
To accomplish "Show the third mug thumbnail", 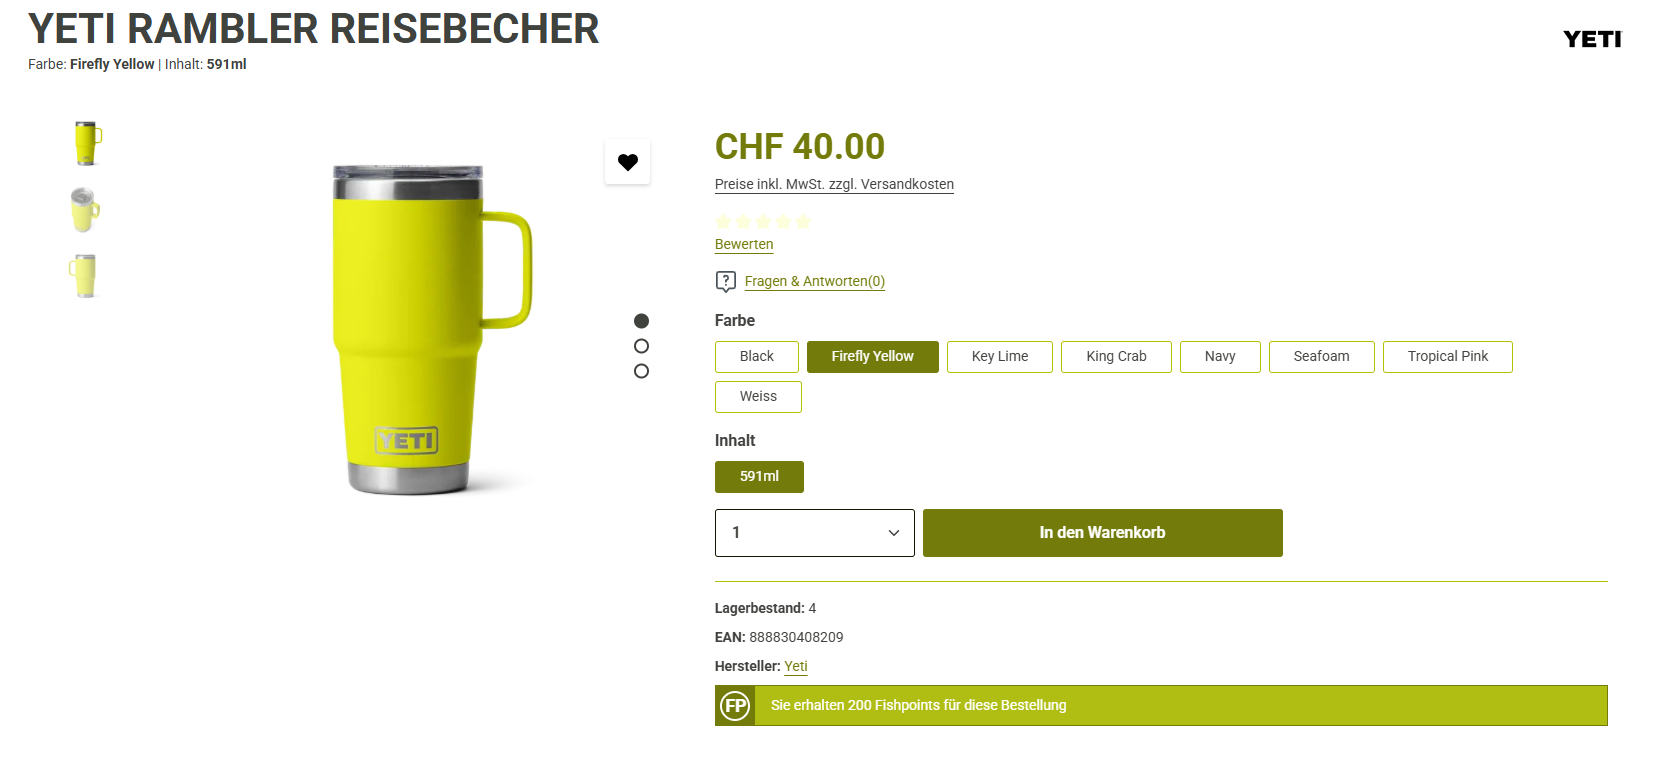I will pyautogui.click(x=84, y=276).
